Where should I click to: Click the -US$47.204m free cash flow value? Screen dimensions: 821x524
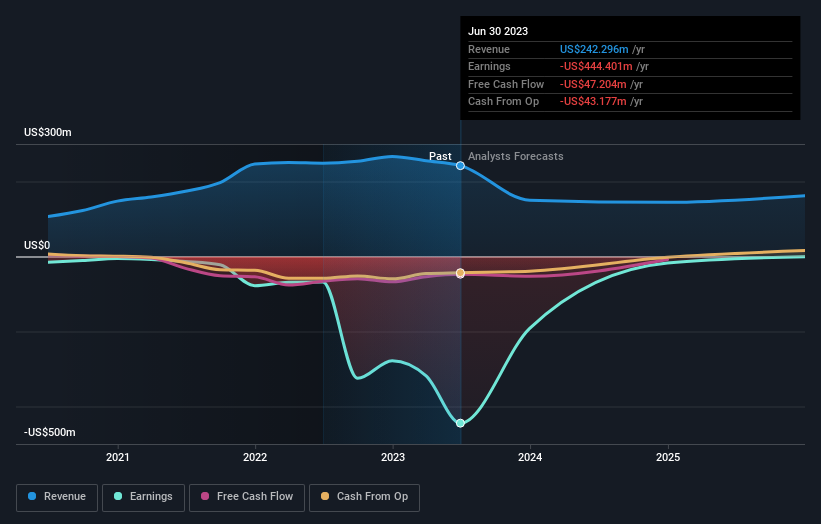[593, 84]
